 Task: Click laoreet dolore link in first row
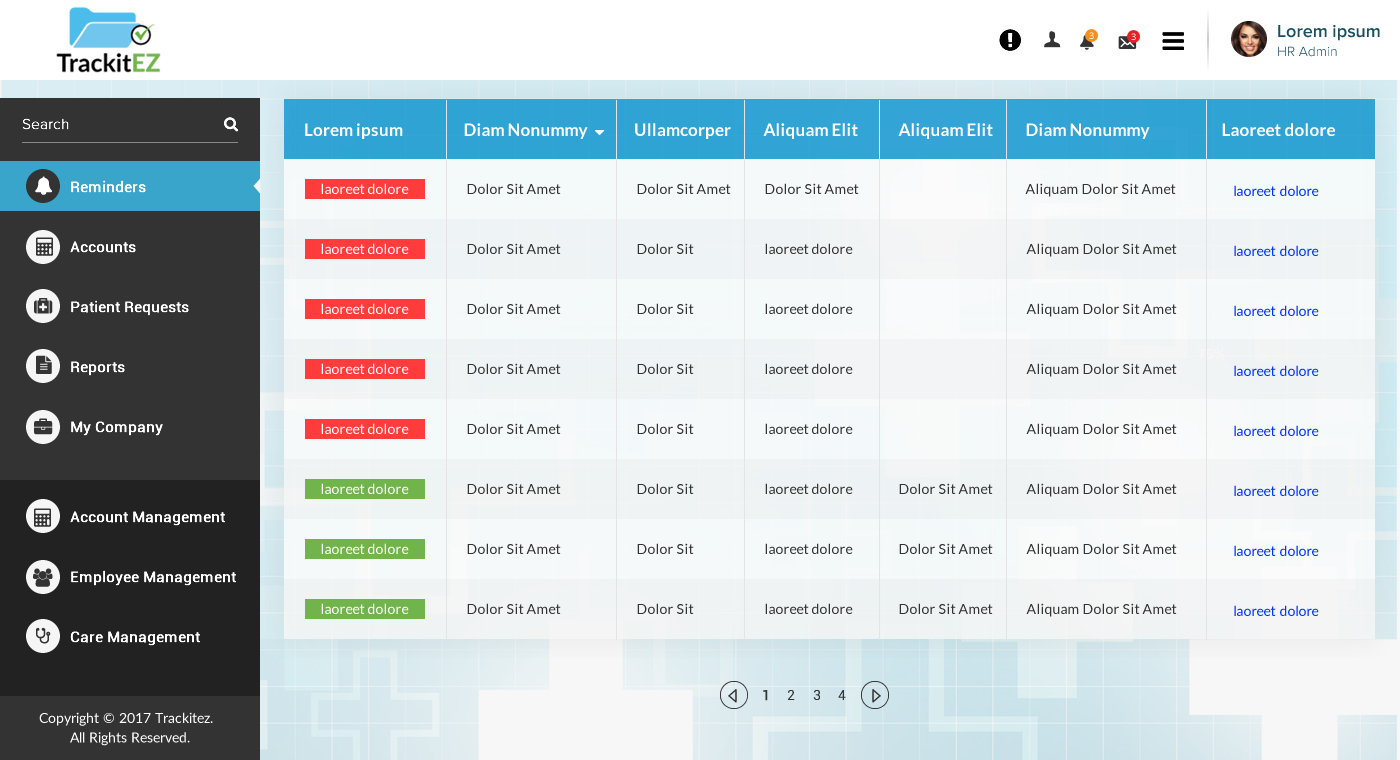click(1275, 191)
